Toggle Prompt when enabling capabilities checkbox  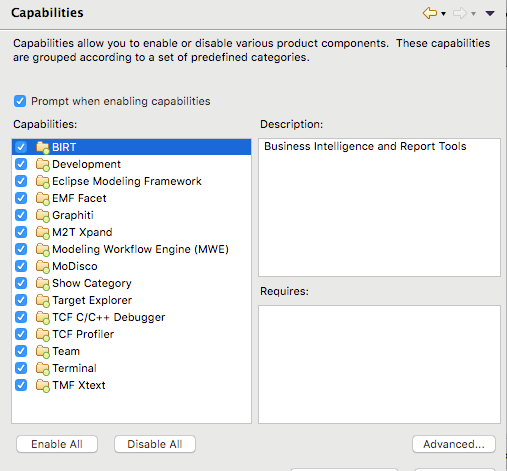(20, 101)
